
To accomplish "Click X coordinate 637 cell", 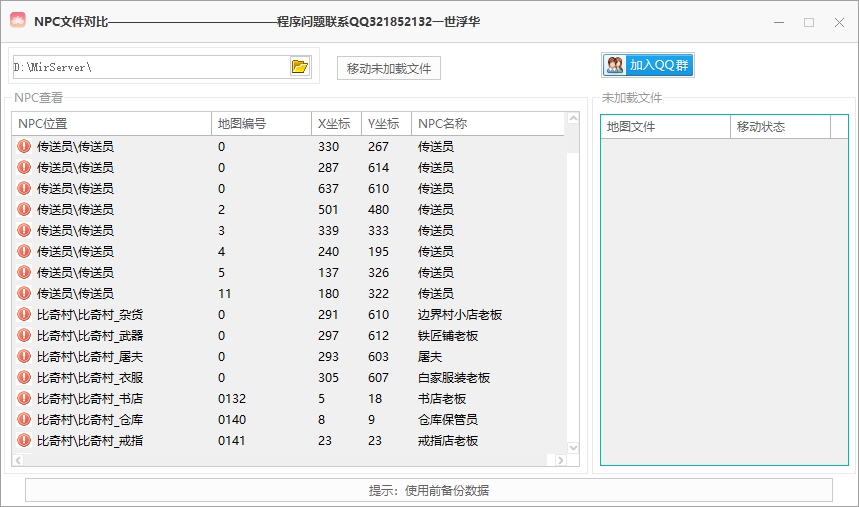I will click(x=328, y=189).
